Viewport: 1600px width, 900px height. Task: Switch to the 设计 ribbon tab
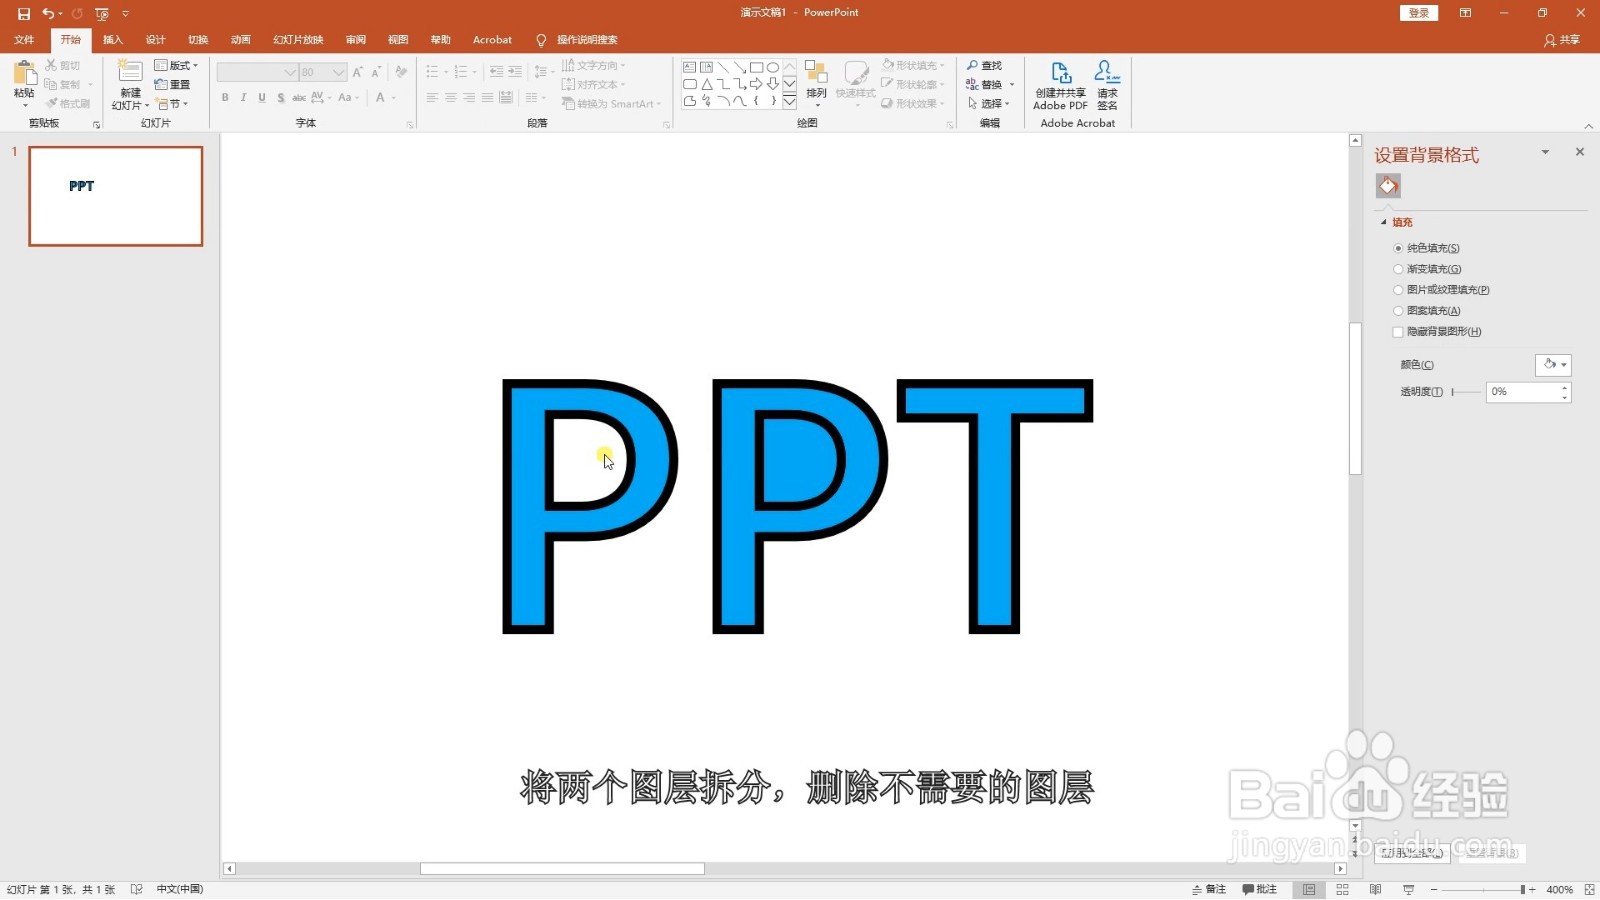(x=154, y=39)
